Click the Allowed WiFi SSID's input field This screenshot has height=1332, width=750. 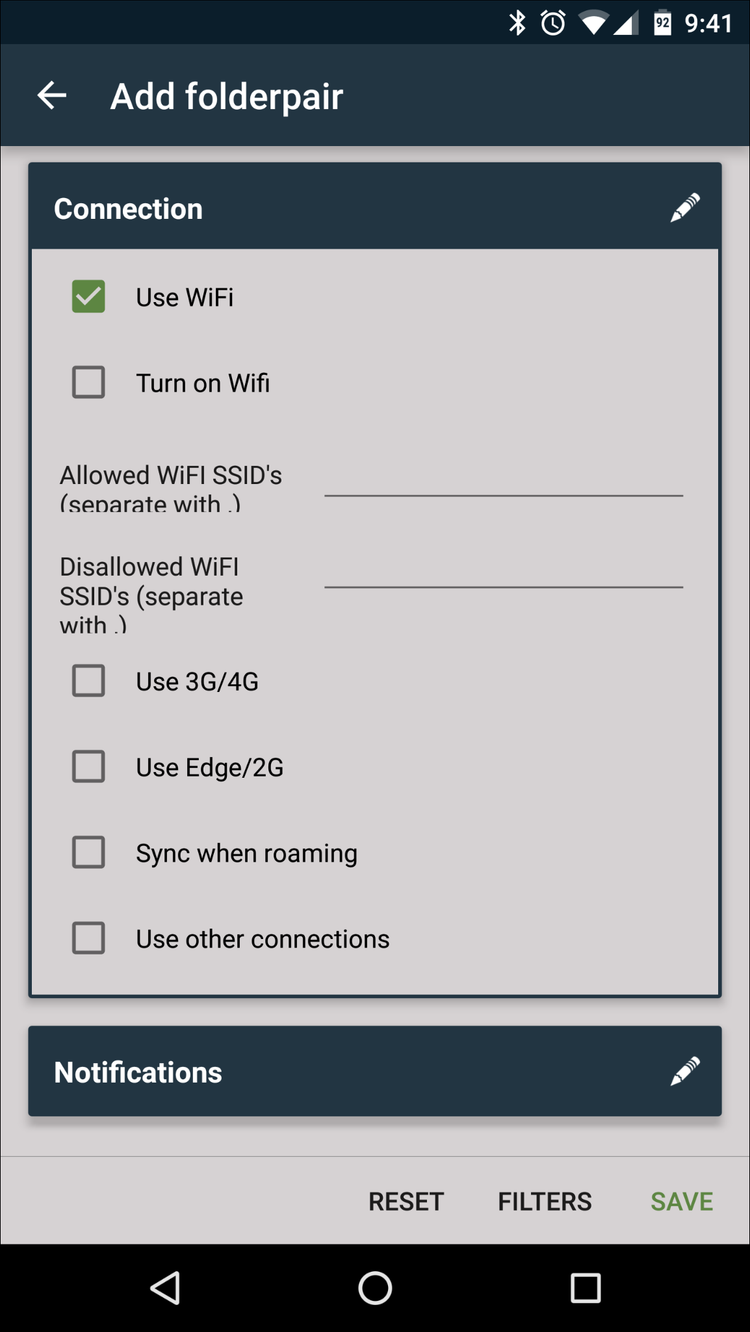[504, 488]
